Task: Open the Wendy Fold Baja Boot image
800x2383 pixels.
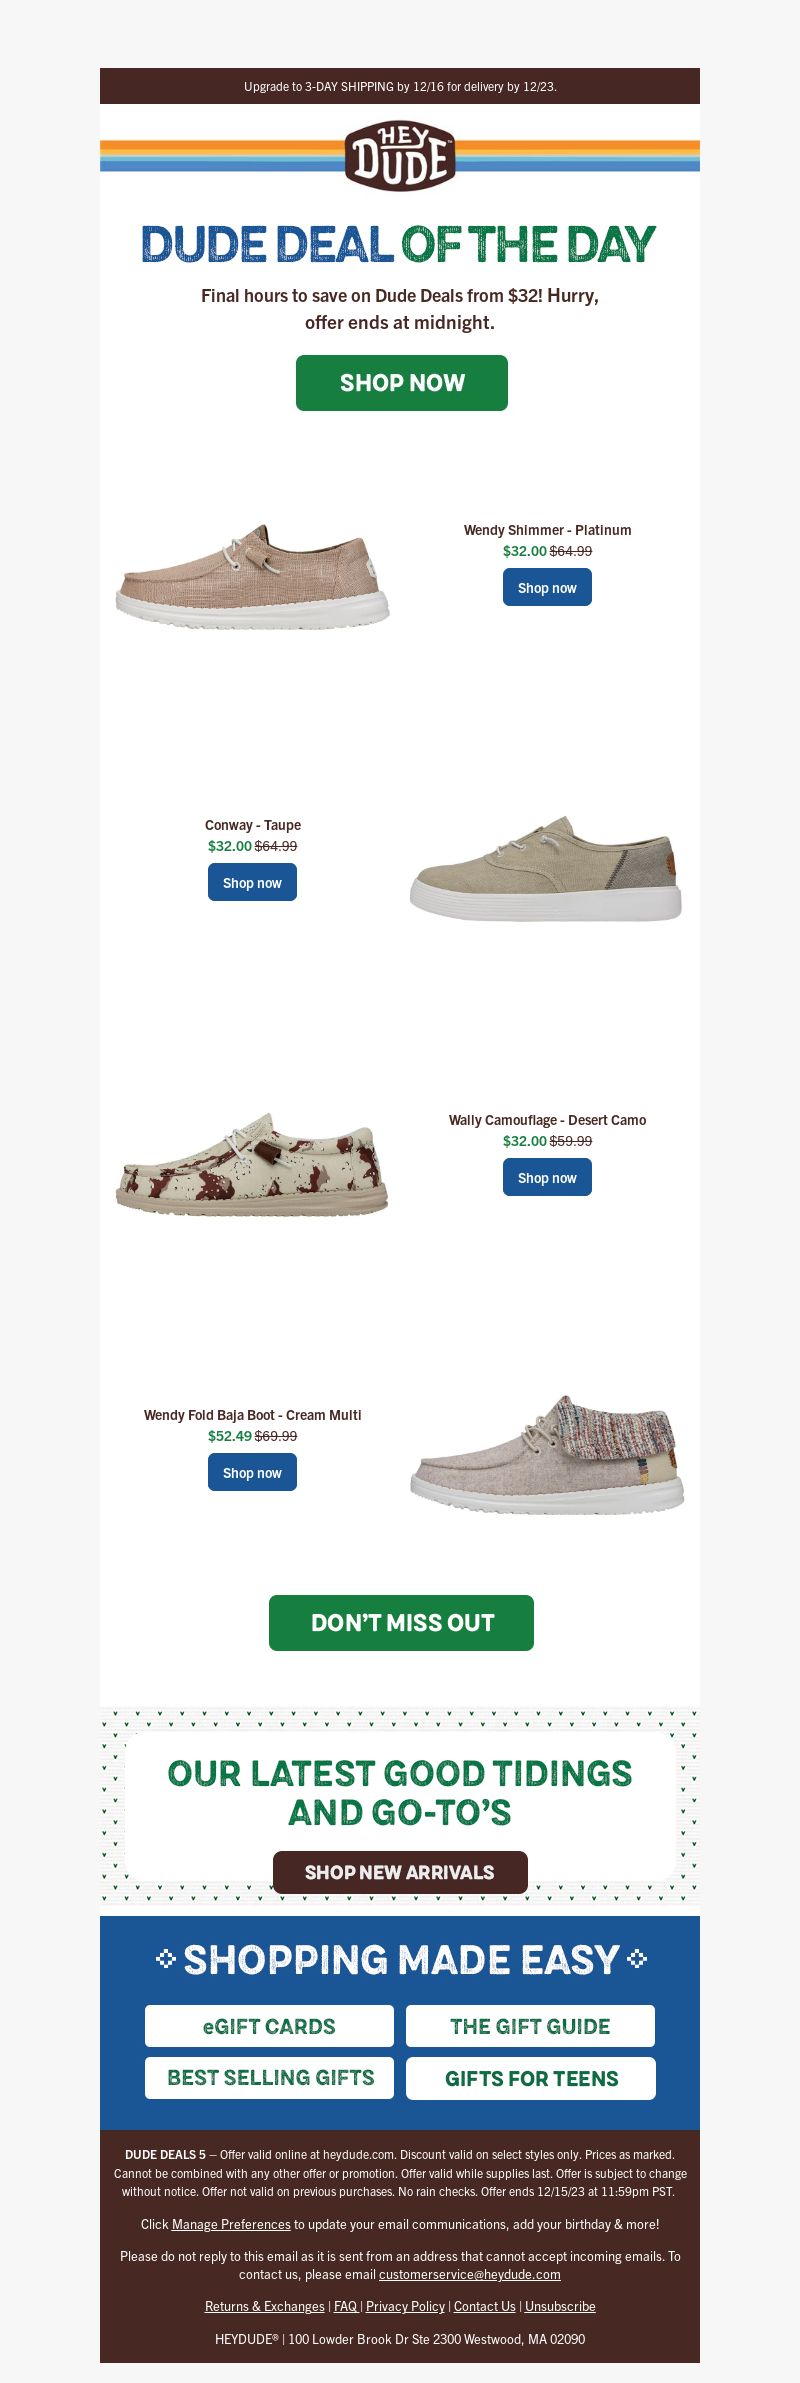Action: coord(547,1455)
